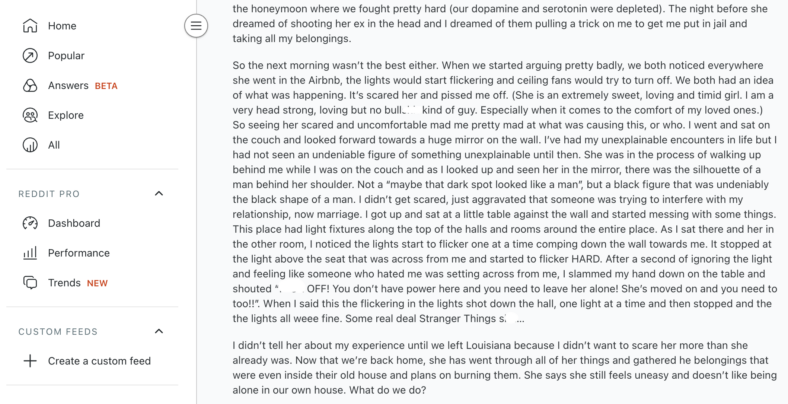
Task: Collapse sidebar with the hamburger button
Action: [196, 26]
